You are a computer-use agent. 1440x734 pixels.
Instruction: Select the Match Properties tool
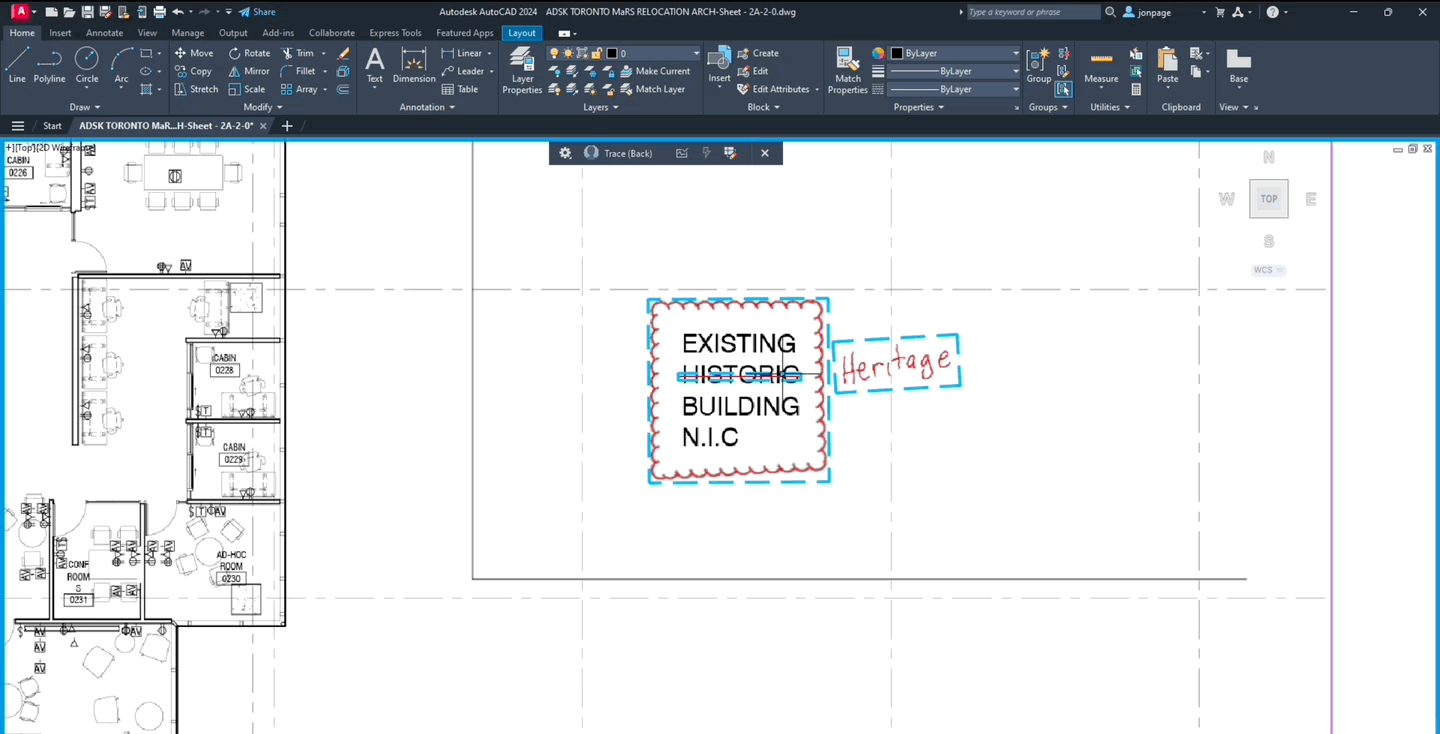pyautogui.click(x=847, y=70)
